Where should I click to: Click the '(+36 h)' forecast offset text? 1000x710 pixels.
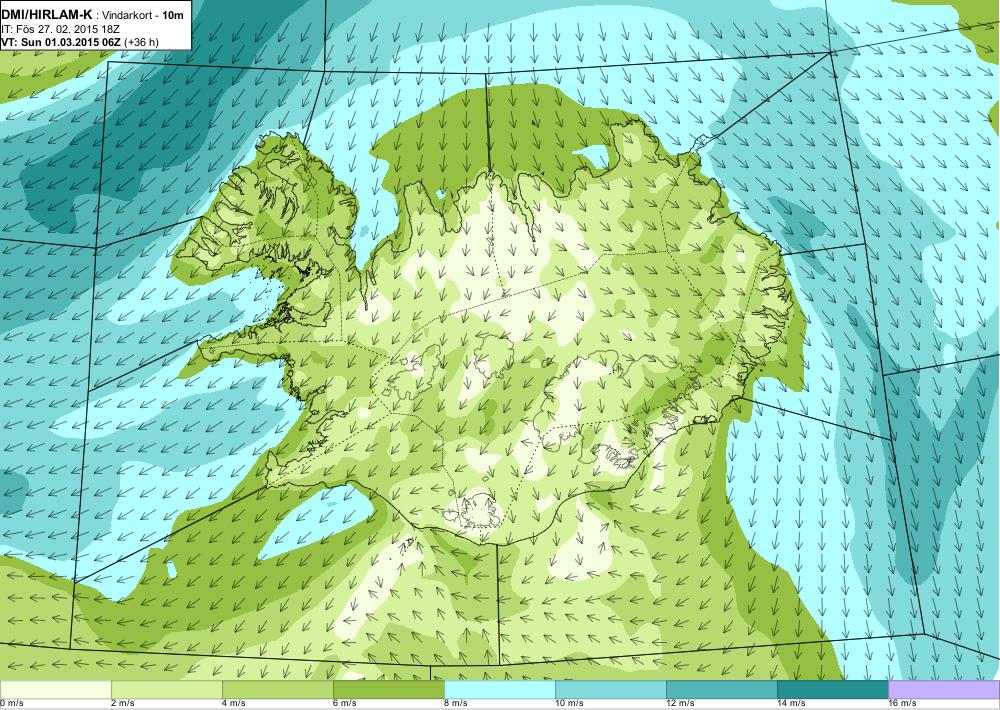(142, 42)
